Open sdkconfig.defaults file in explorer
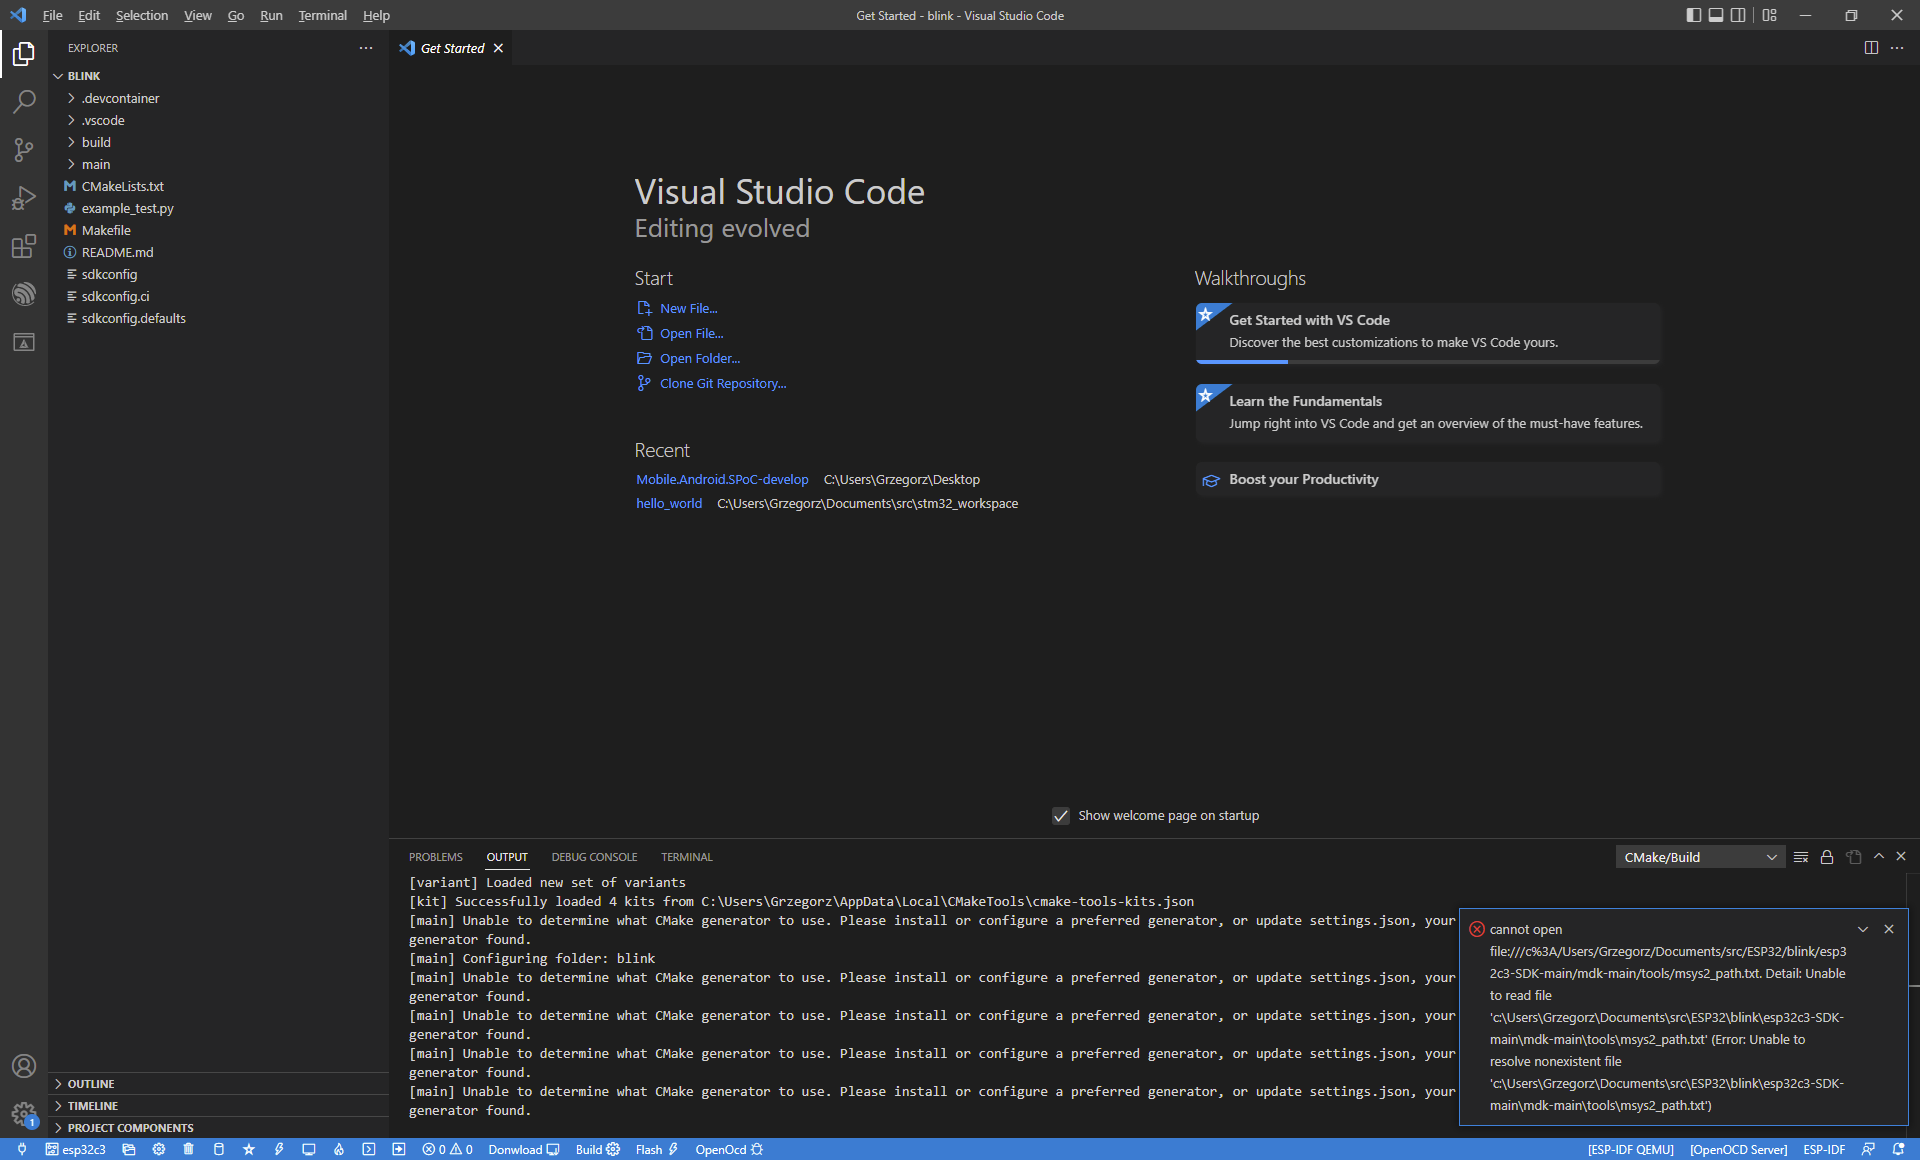The width and height of the screenshot is (1920, 1160). (x=218, y=318)
